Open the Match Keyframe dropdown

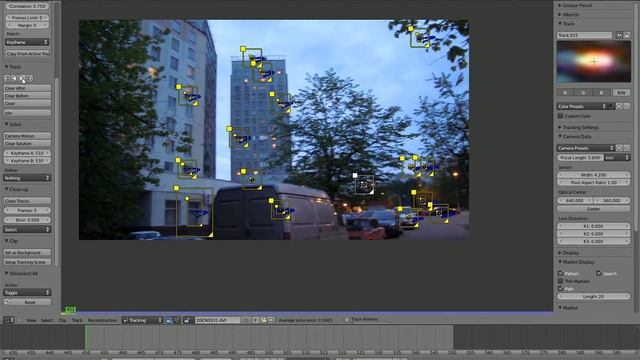[27, 42]
